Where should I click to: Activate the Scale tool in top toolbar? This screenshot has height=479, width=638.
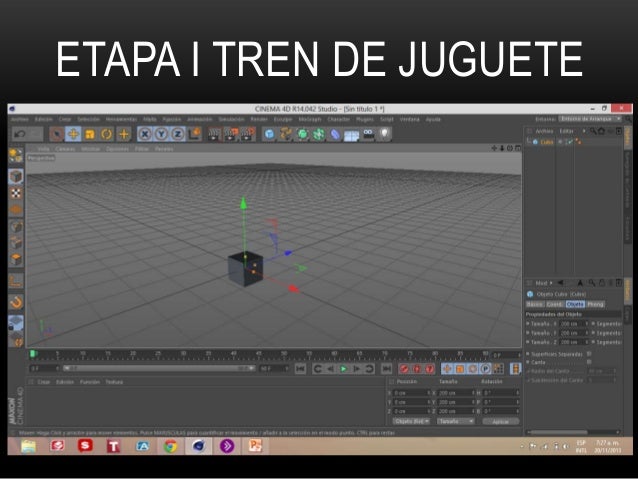90,134
